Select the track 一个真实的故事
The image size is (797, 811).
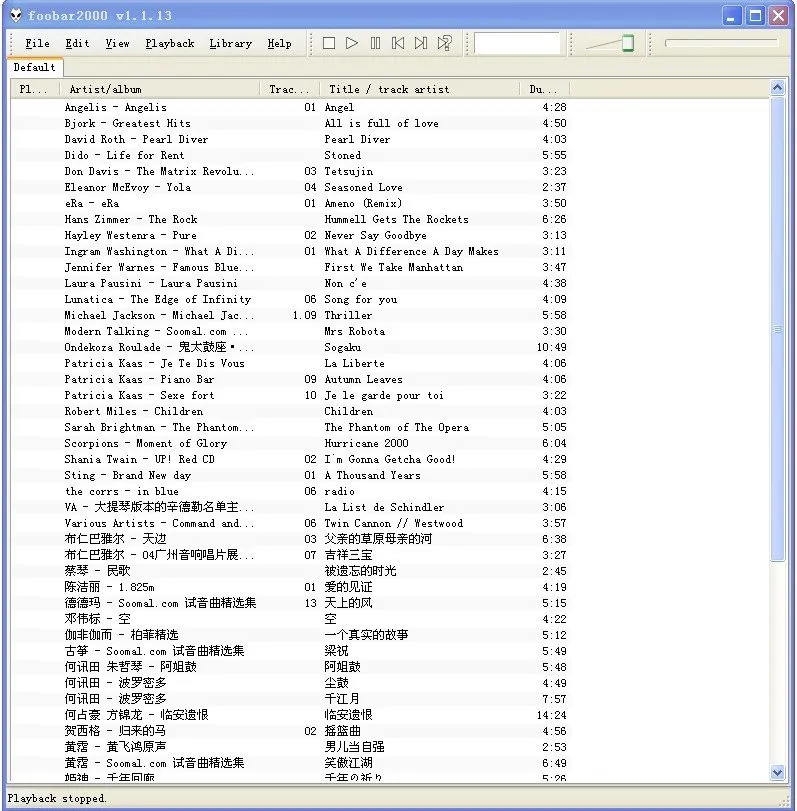tap(366, 635)
